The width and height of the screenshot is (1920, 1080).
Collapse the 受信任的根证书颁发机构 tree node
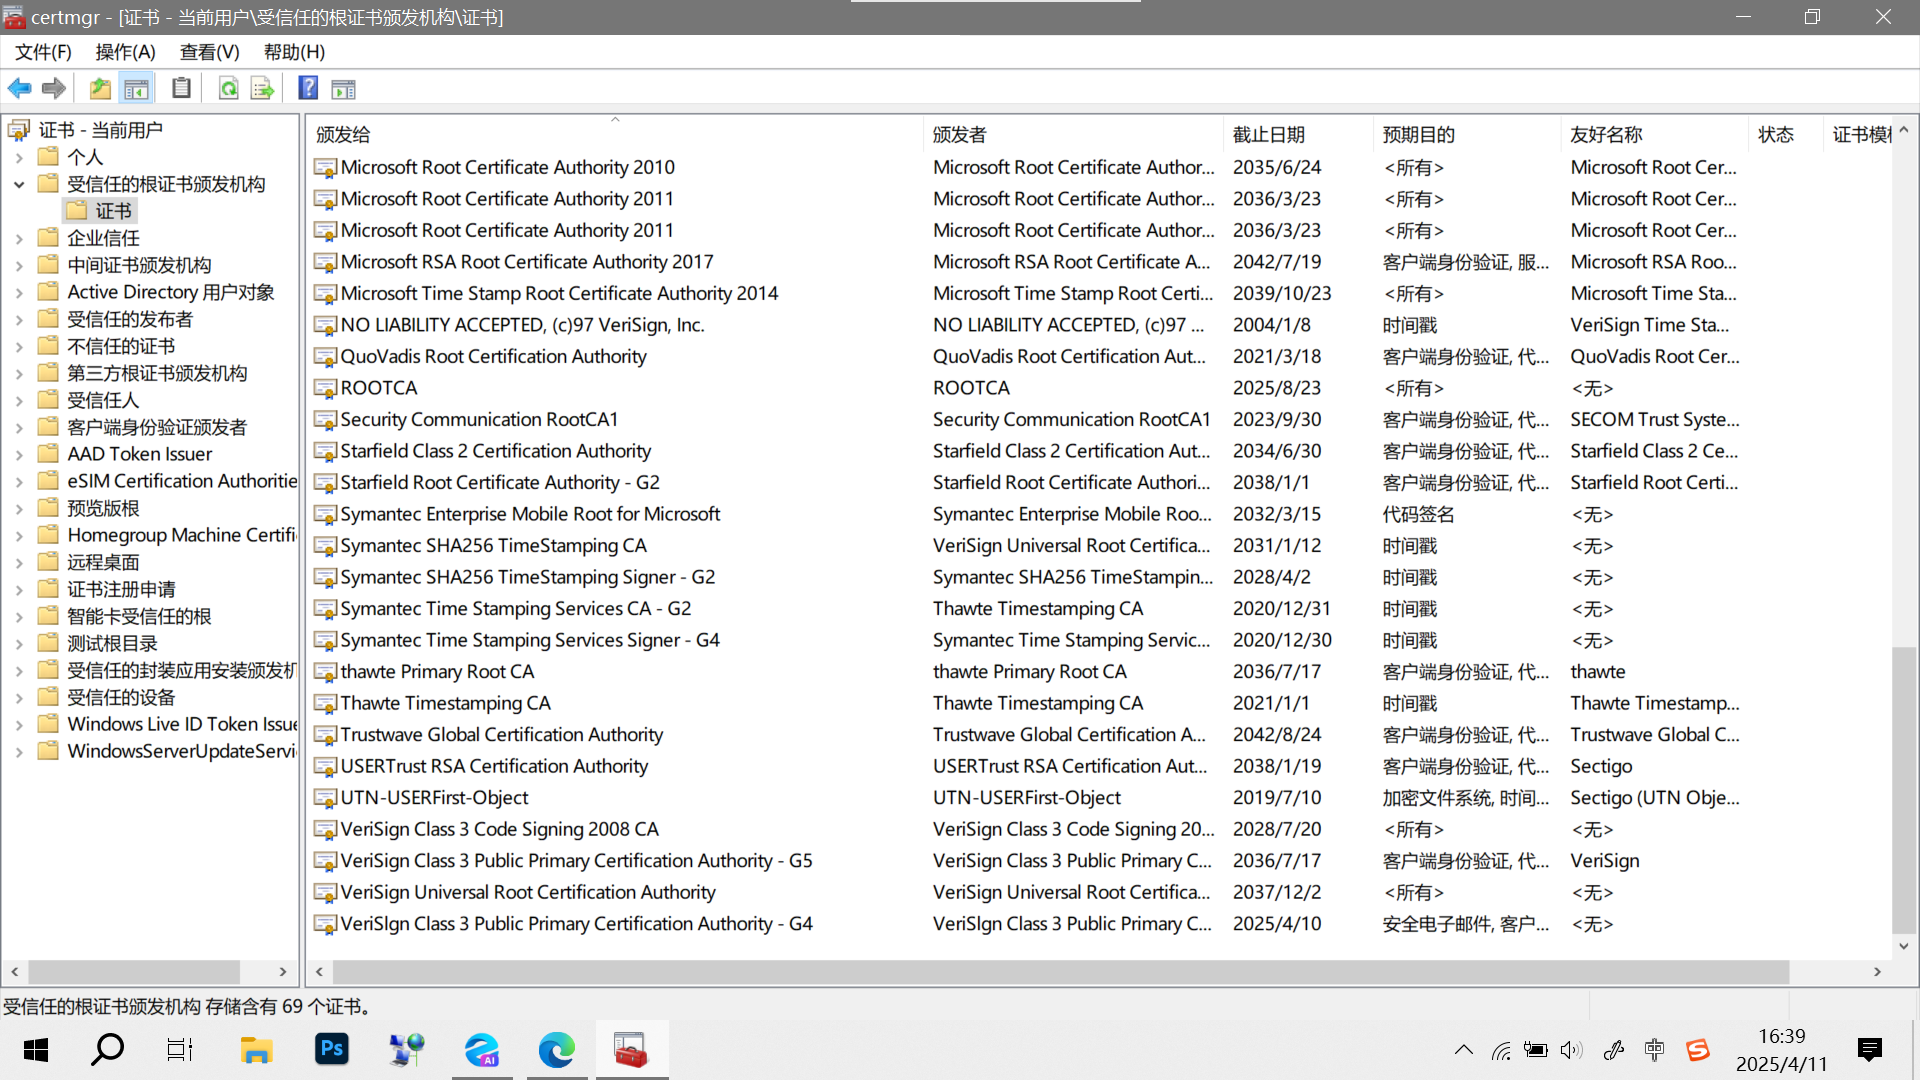pyautogui.click(x=19, y=184)
